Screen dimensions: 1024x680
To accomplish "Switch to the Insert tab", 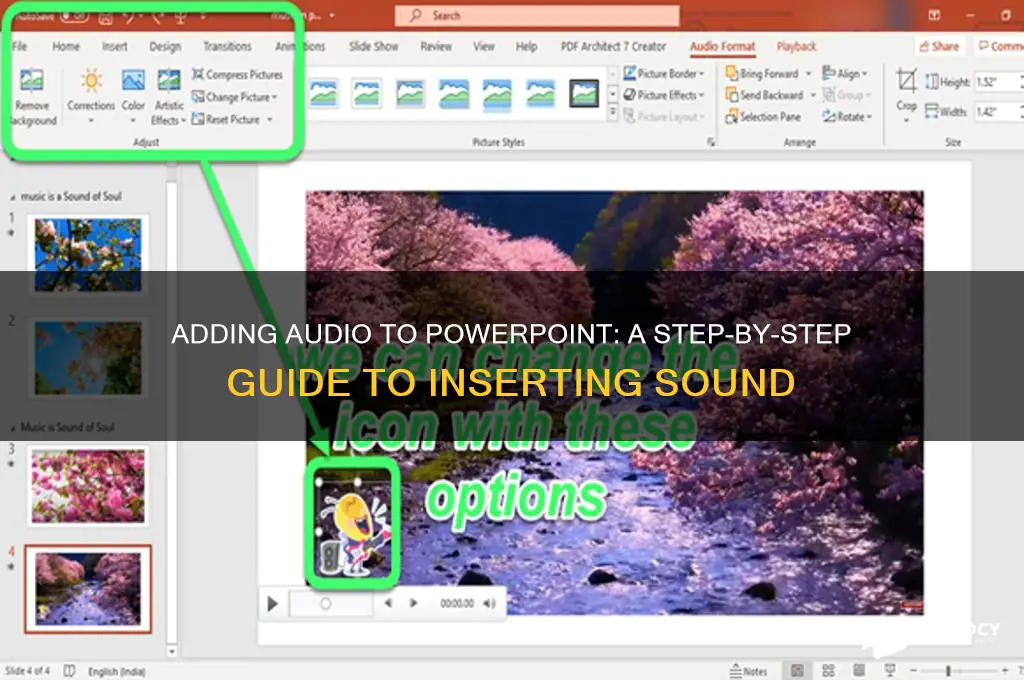I will pos(114,46).
